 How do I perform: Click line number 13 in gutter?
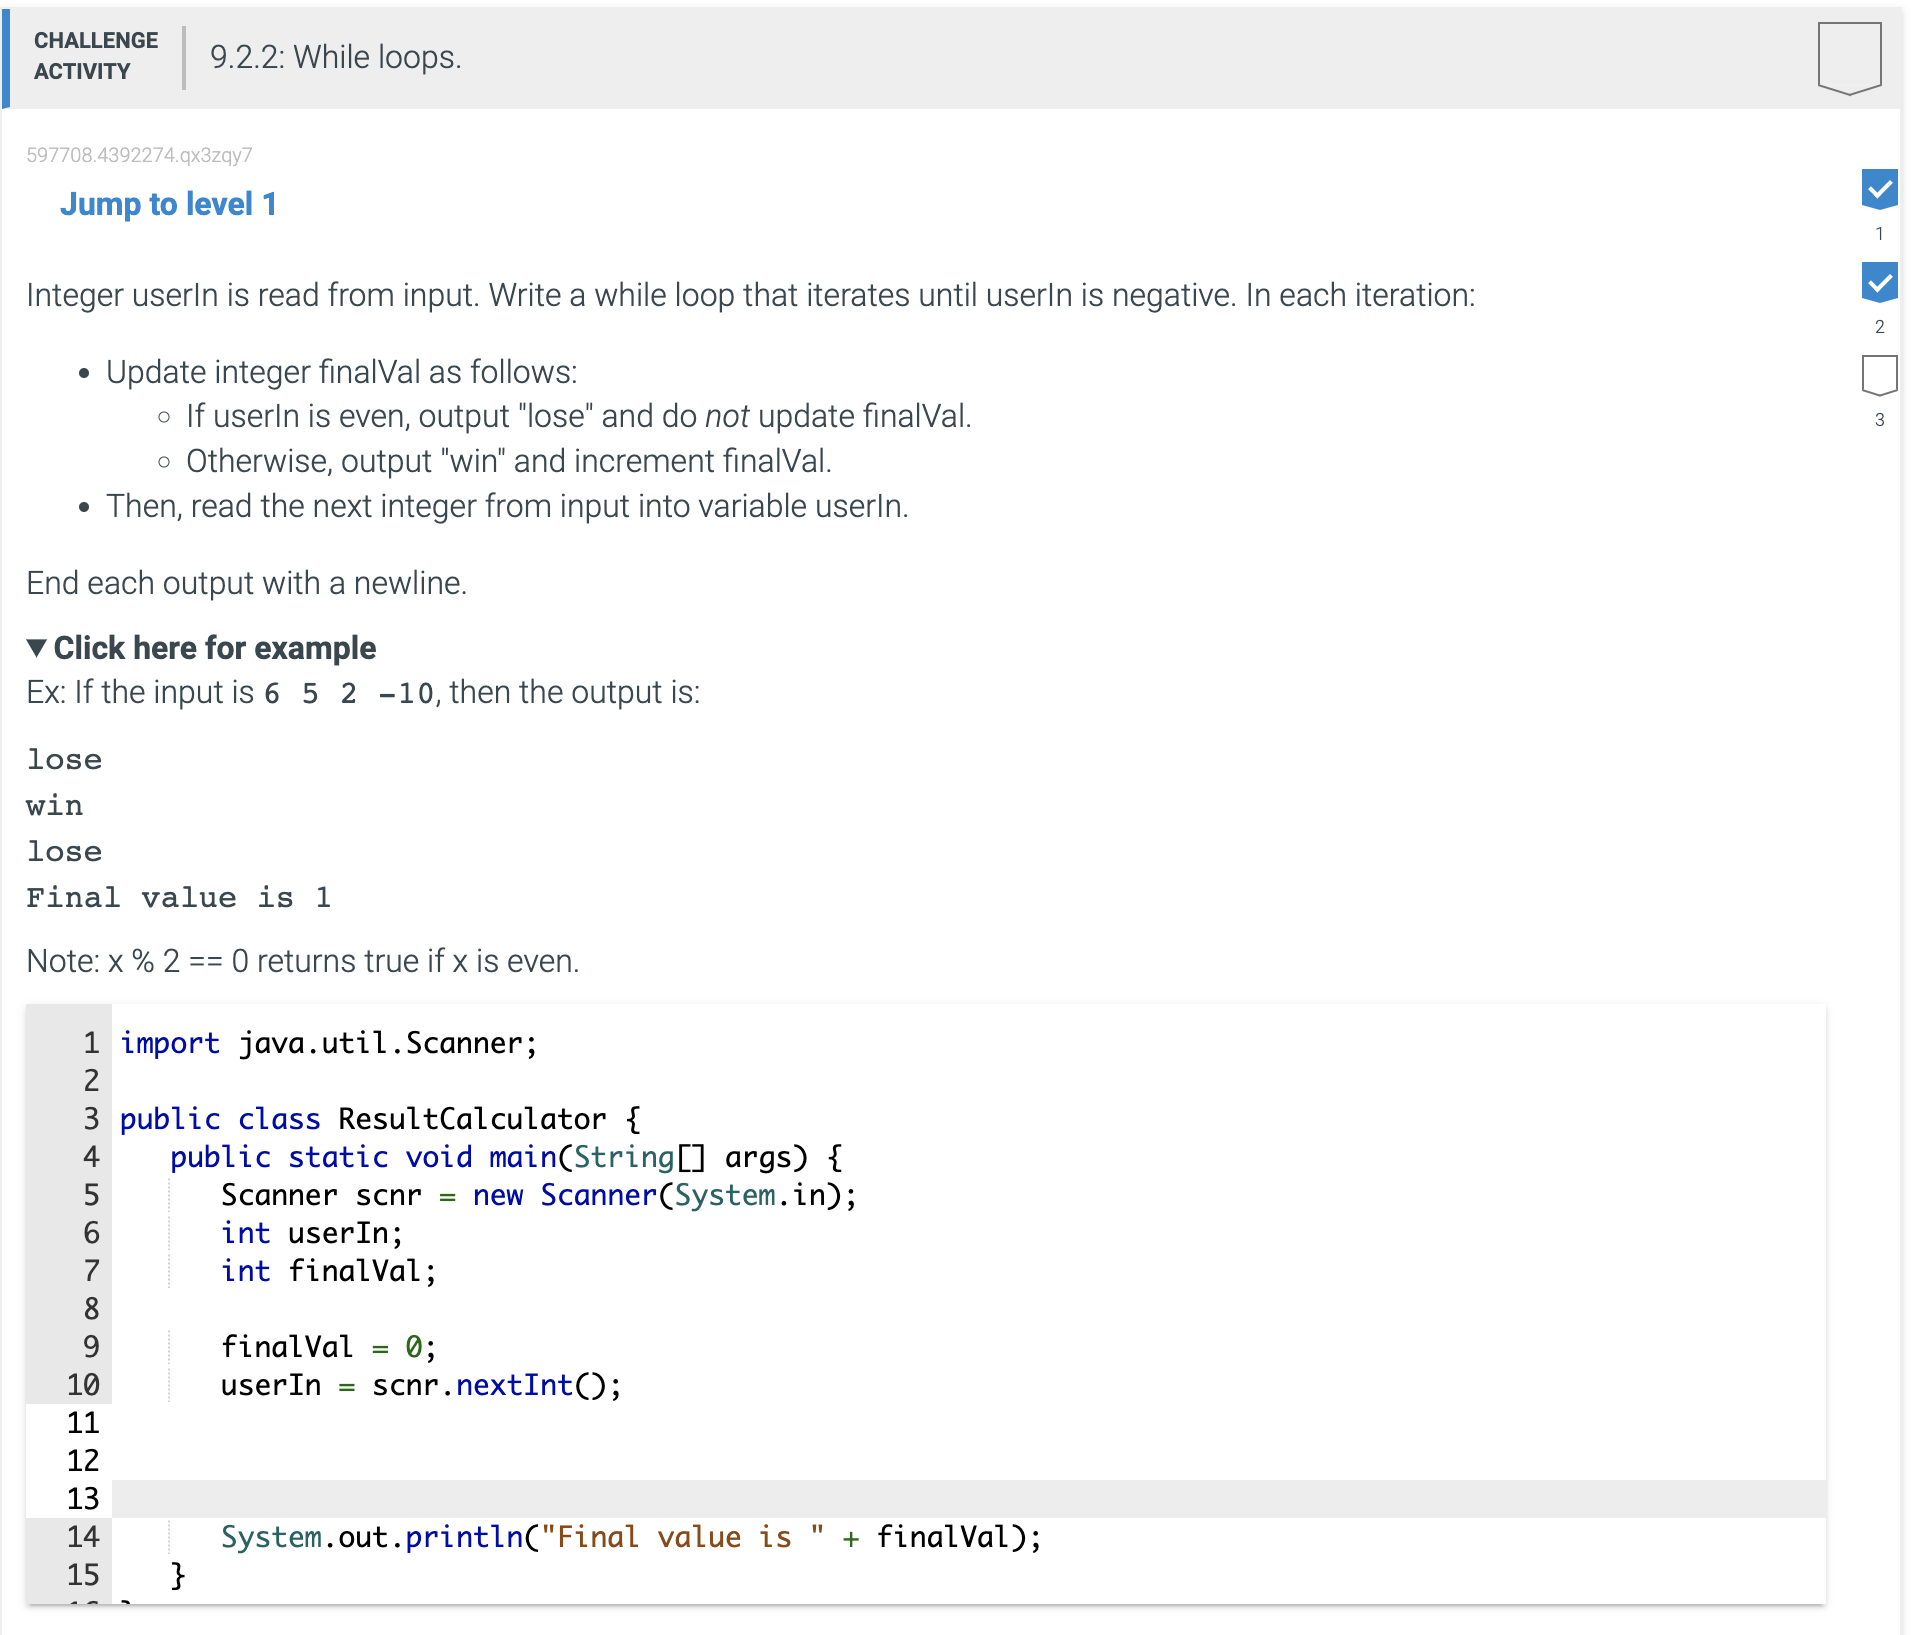click(83, 1499)
